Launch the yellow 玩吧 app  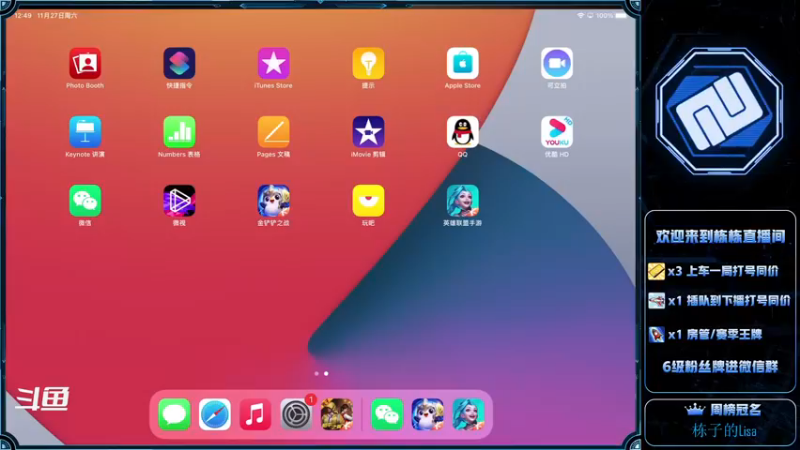pyautogui.click(x=368, y=201)
